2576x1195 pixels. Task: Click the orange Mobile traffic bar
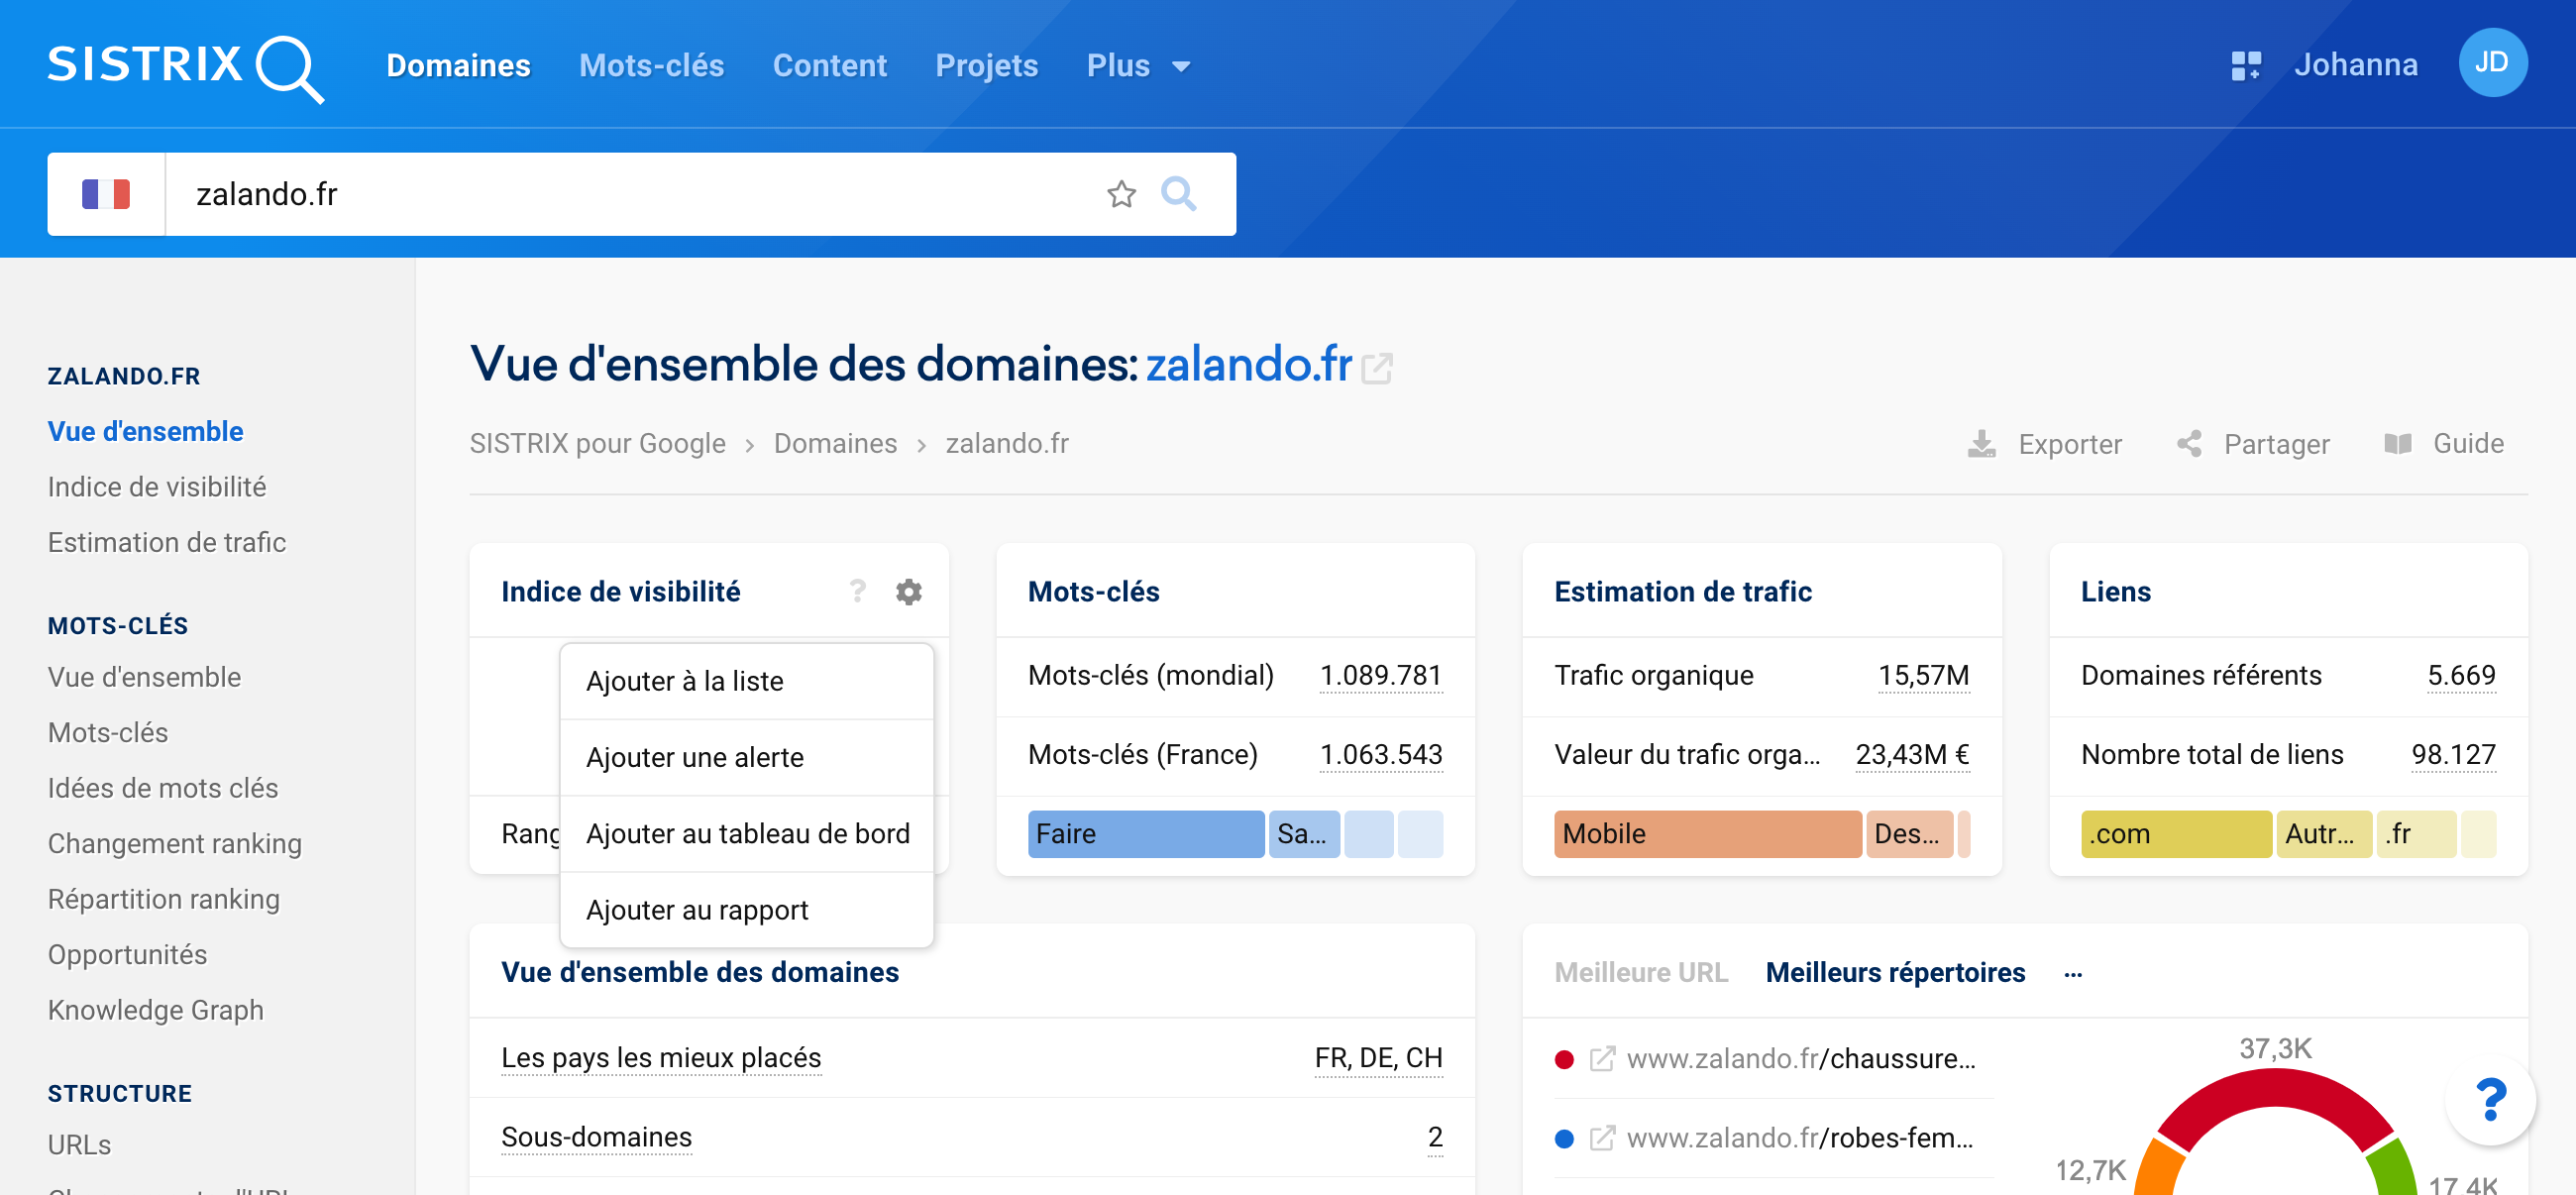(x=1707, y=834)
